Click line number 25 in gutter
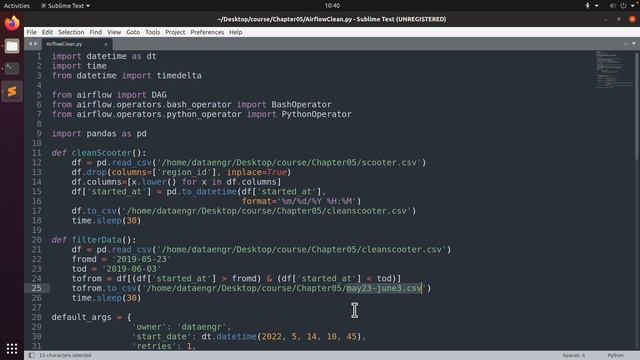Image resolution: width=640 pixels, height=360 pixels. click(x=36, y=288)
